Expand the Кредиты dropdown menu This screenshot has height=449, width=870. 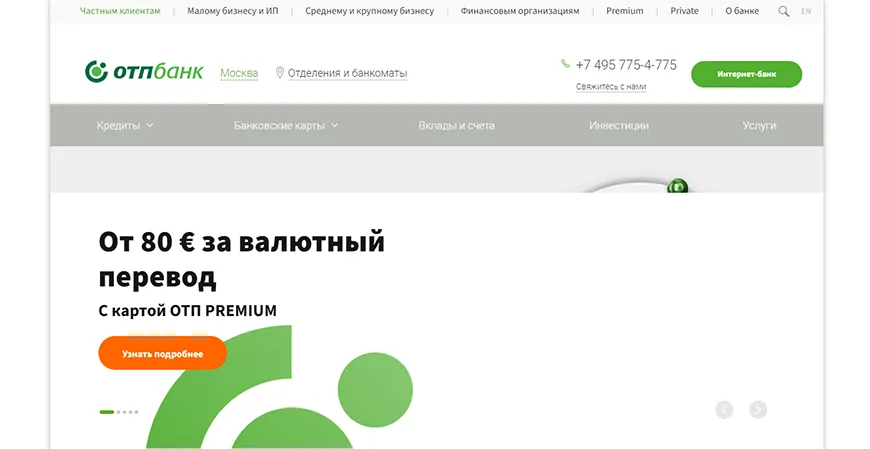[x=125, y=126]
